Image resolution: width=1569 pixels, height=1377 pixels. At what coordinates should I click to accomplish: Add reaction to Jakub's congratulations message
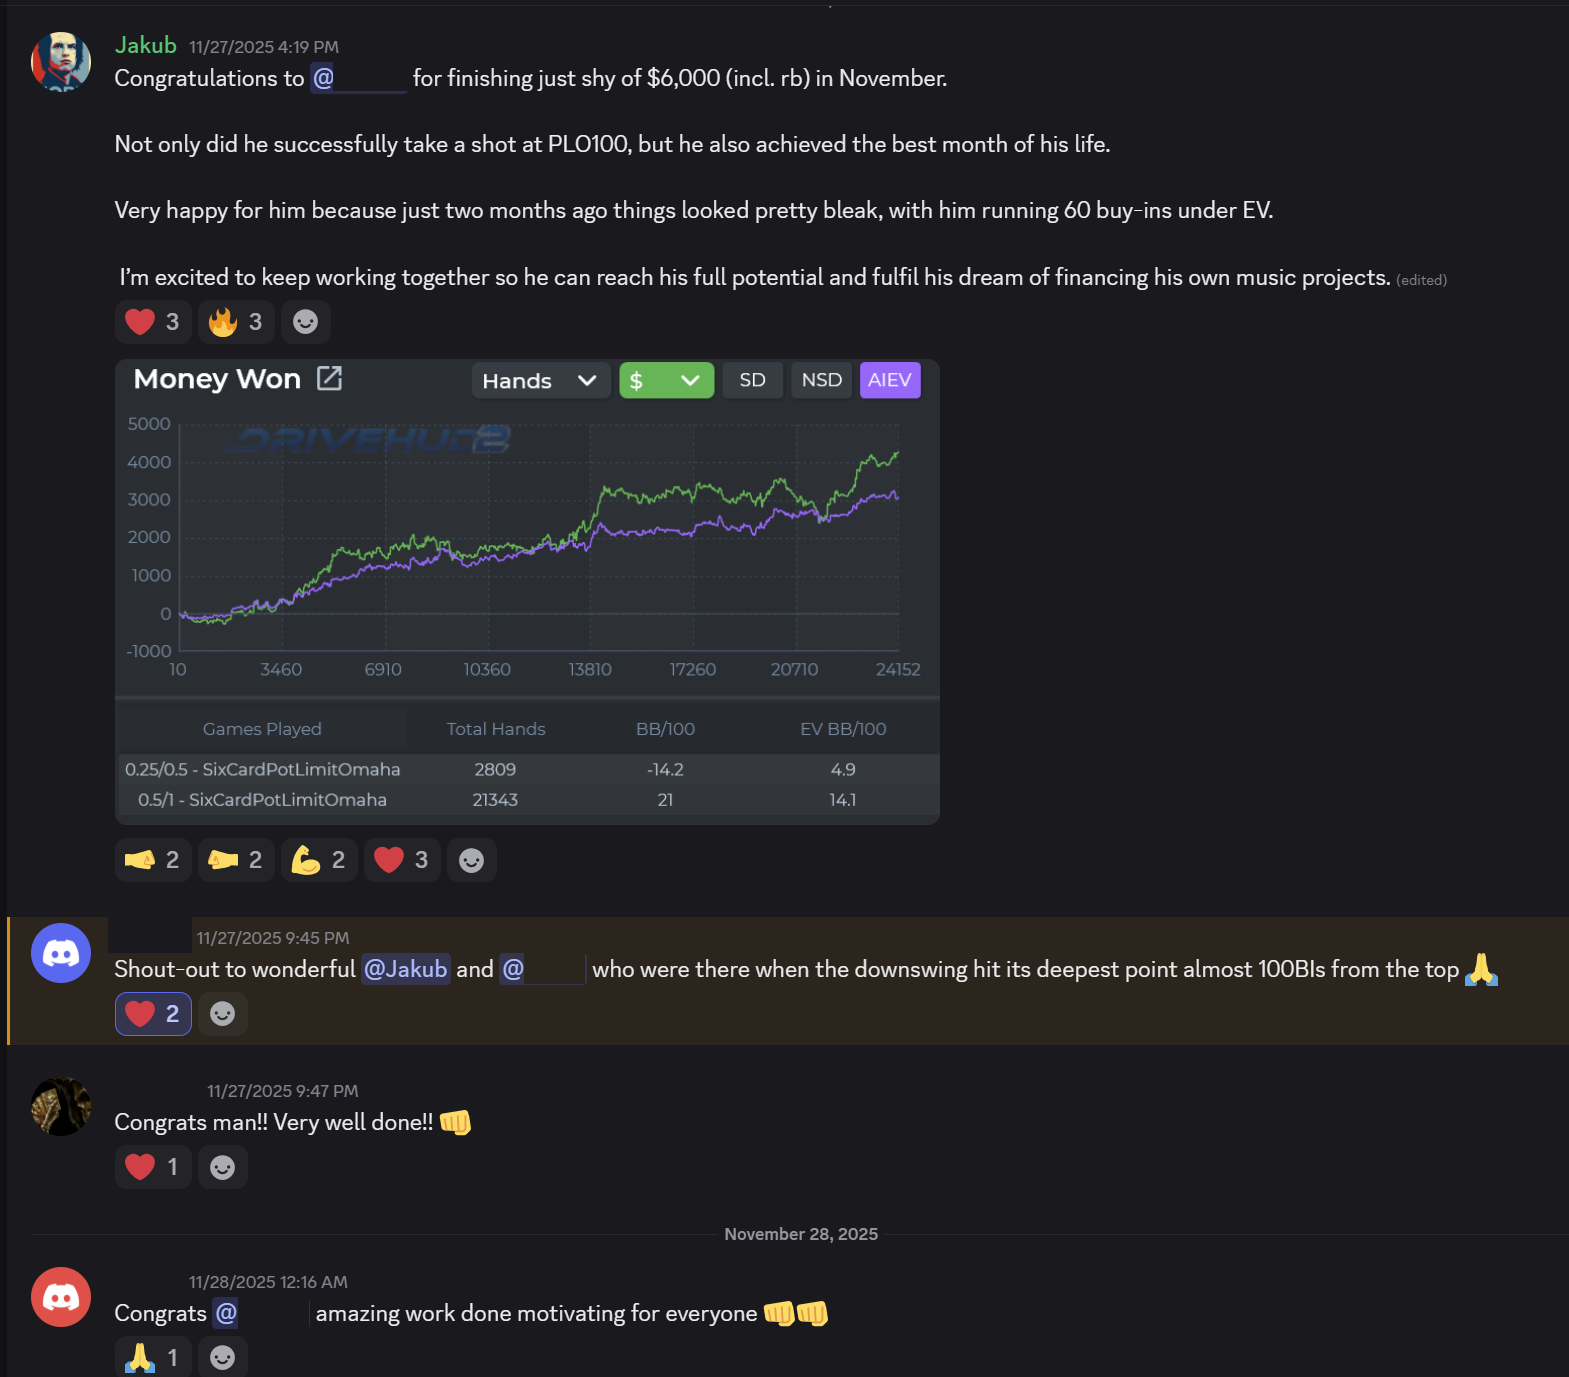[x=305, y=322]
